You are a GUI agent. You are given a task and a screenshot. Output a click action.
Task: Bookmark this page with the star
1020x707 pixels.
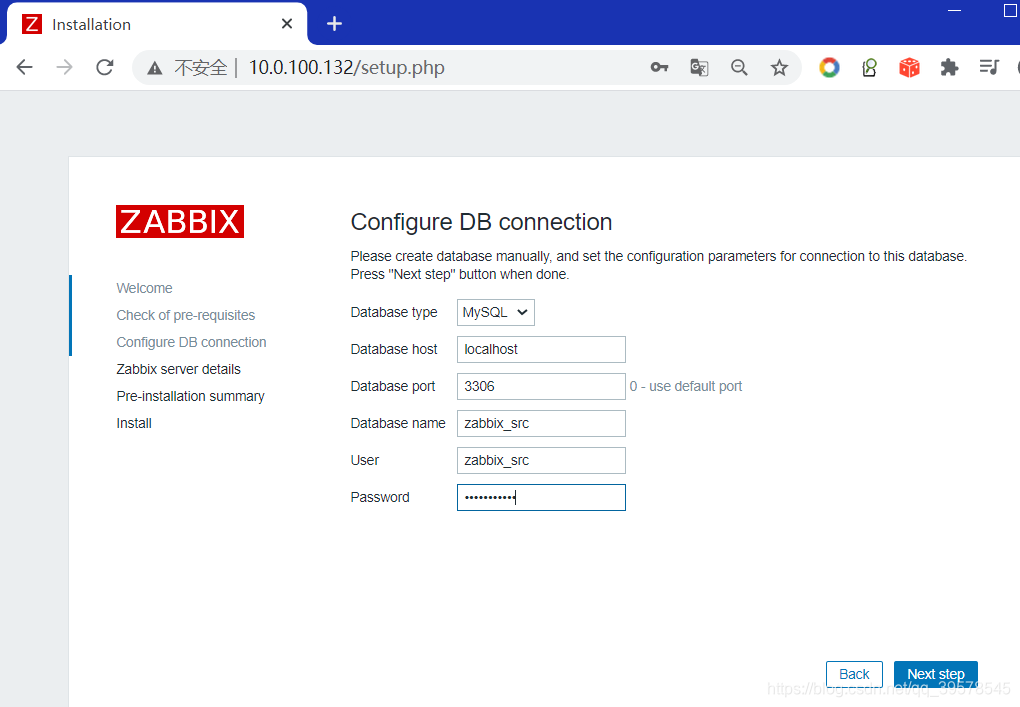(779, 67)
